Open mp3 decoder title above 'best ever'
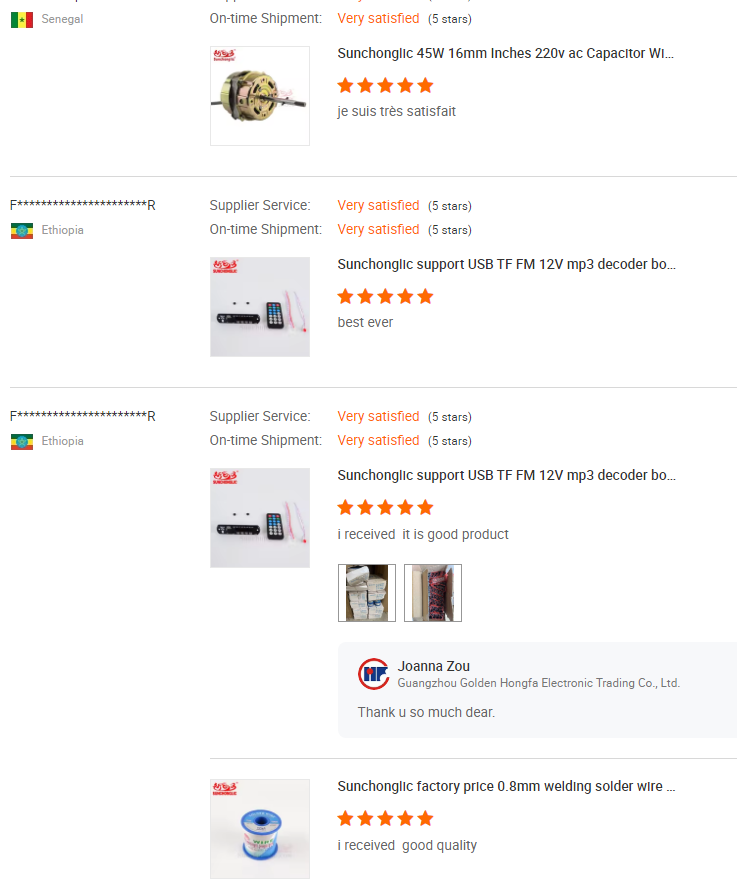 [x=505, y=265]
